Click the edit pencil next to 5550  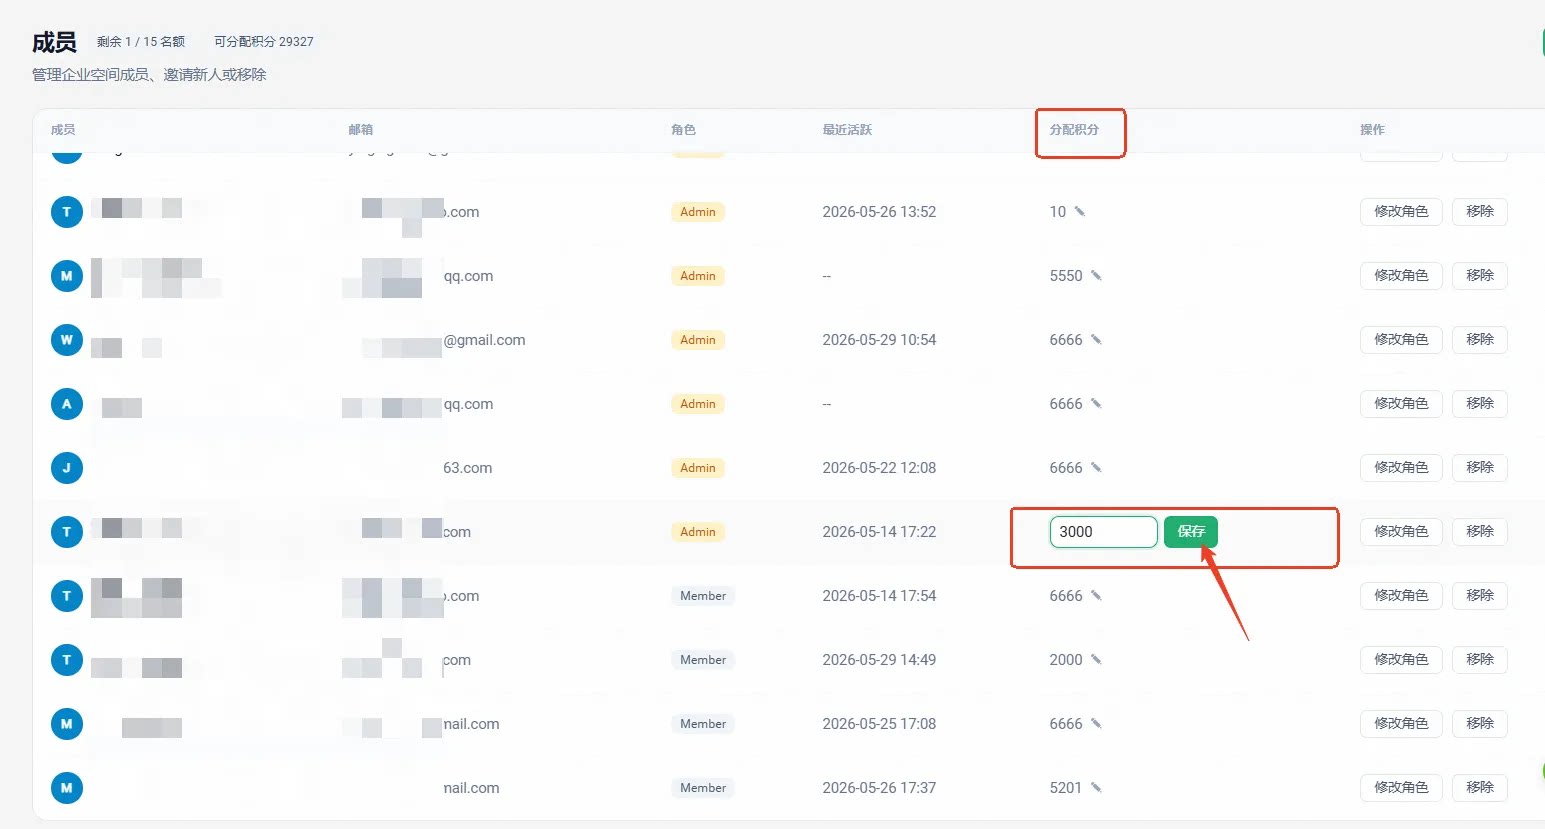(x=1096, y=276)
